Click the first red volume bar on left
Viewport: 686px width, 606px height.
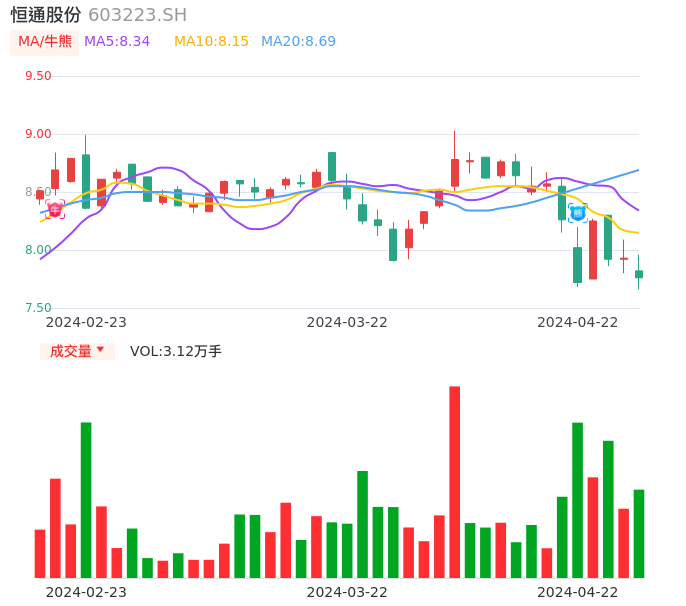(40, 553)
